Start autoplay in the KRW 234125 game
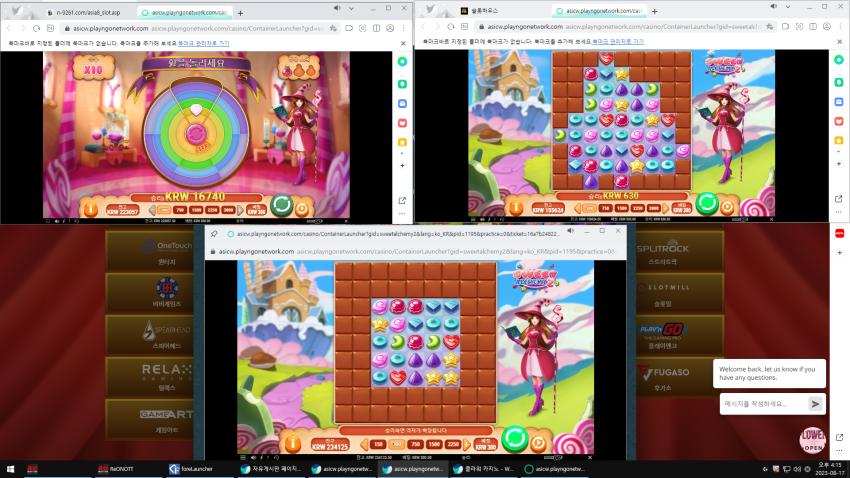 538,443
